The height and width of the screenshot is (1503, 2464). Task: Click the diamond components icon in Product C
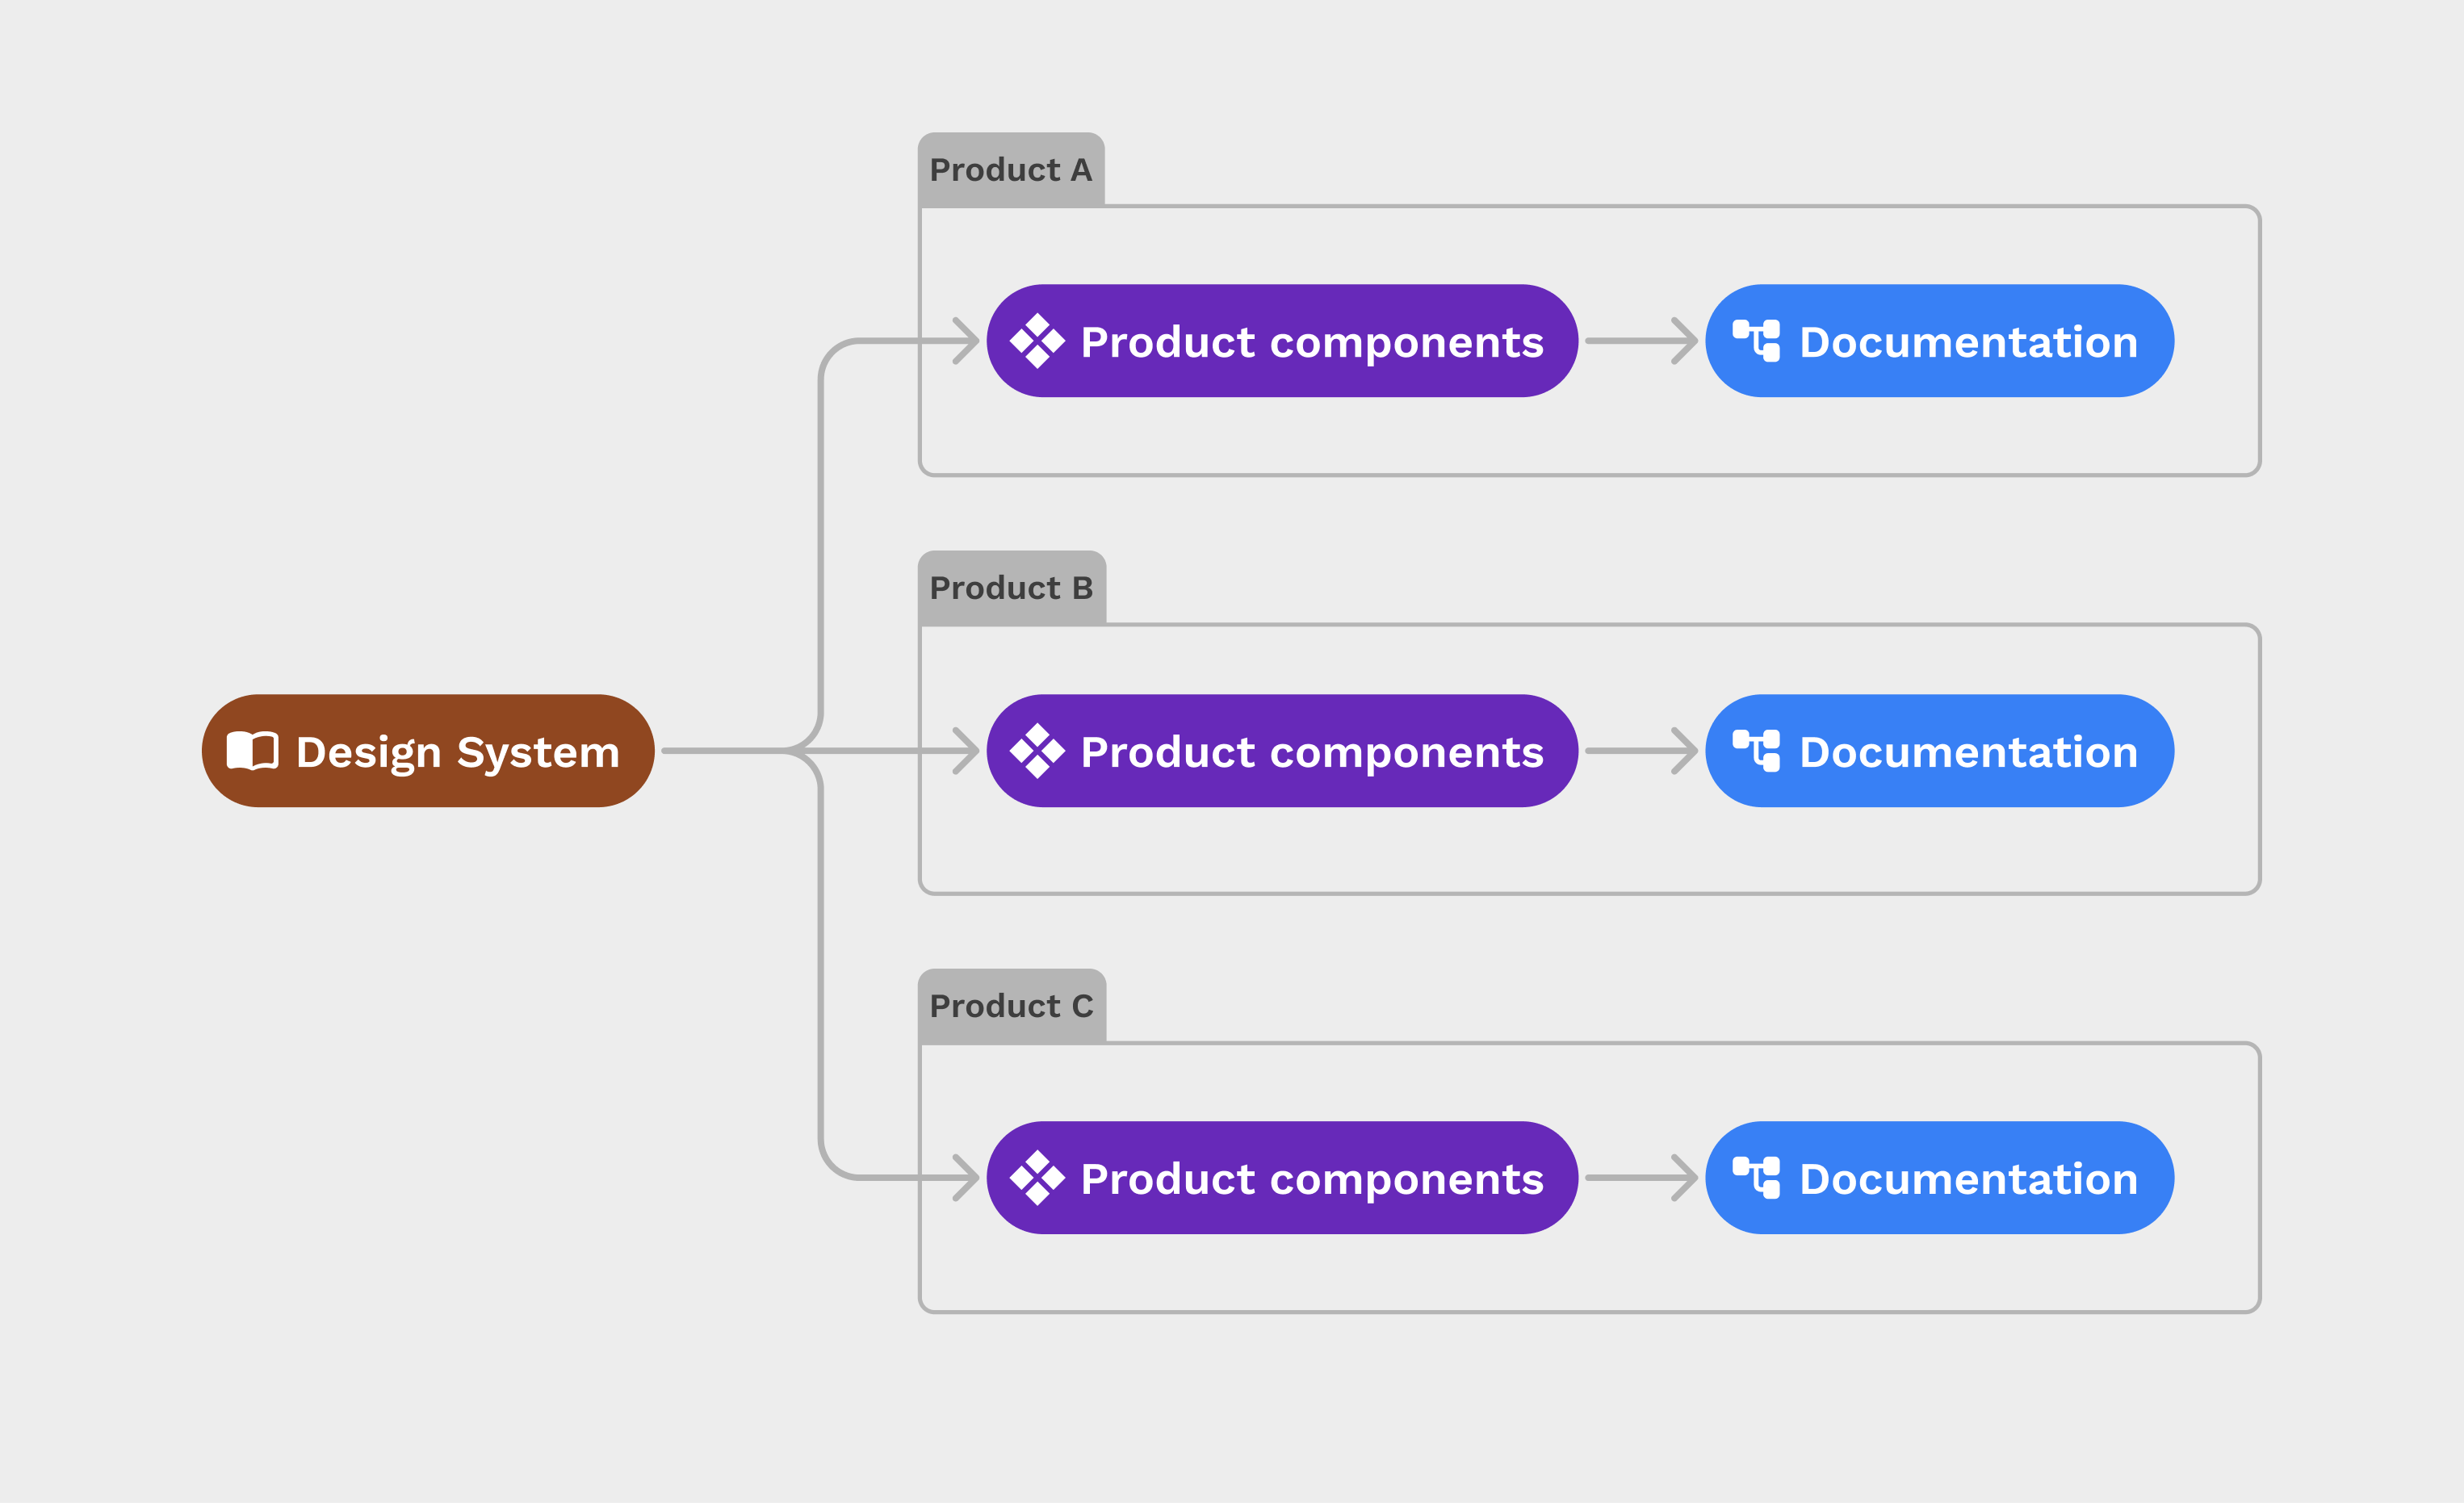(1037, 1178)
